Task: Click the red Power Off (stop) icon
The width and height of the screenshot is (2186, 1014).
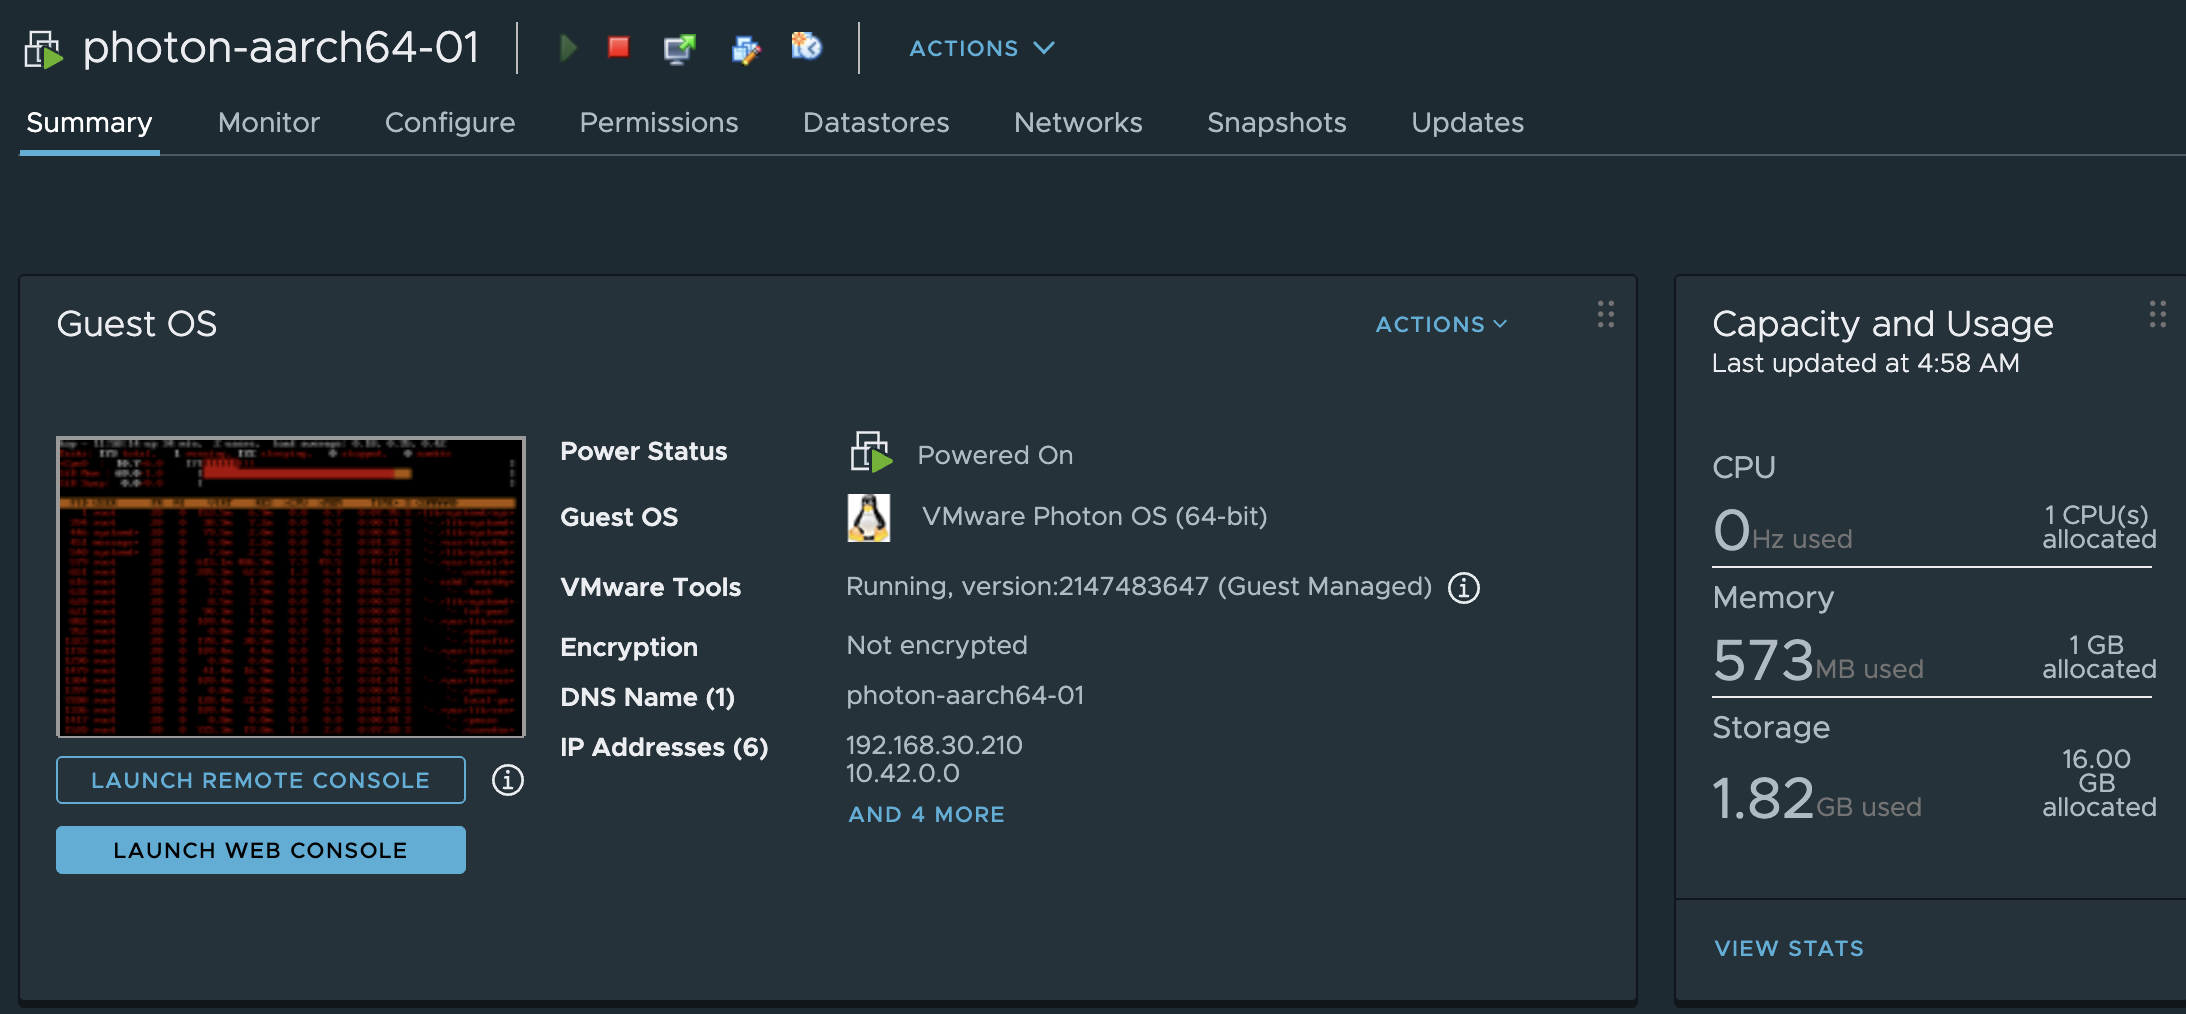Action: click(619, 47)
